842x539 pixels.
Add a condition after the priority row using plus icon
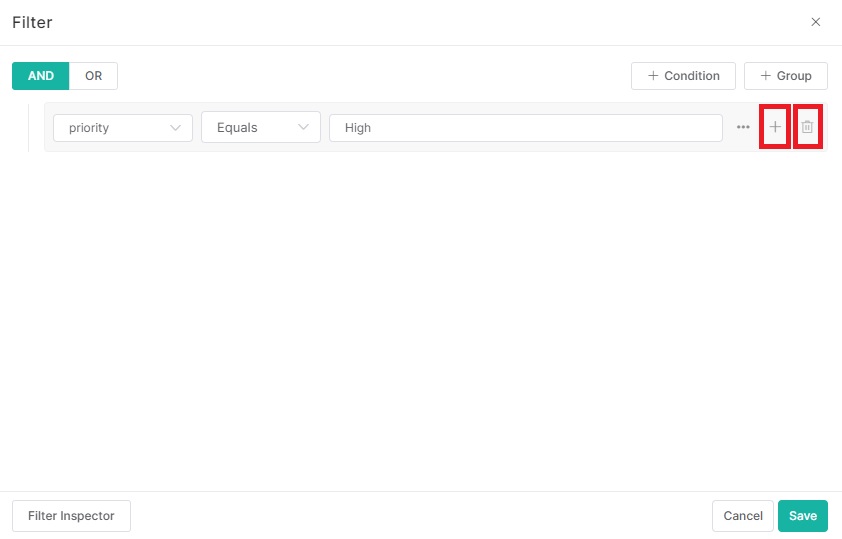point(775,127)
